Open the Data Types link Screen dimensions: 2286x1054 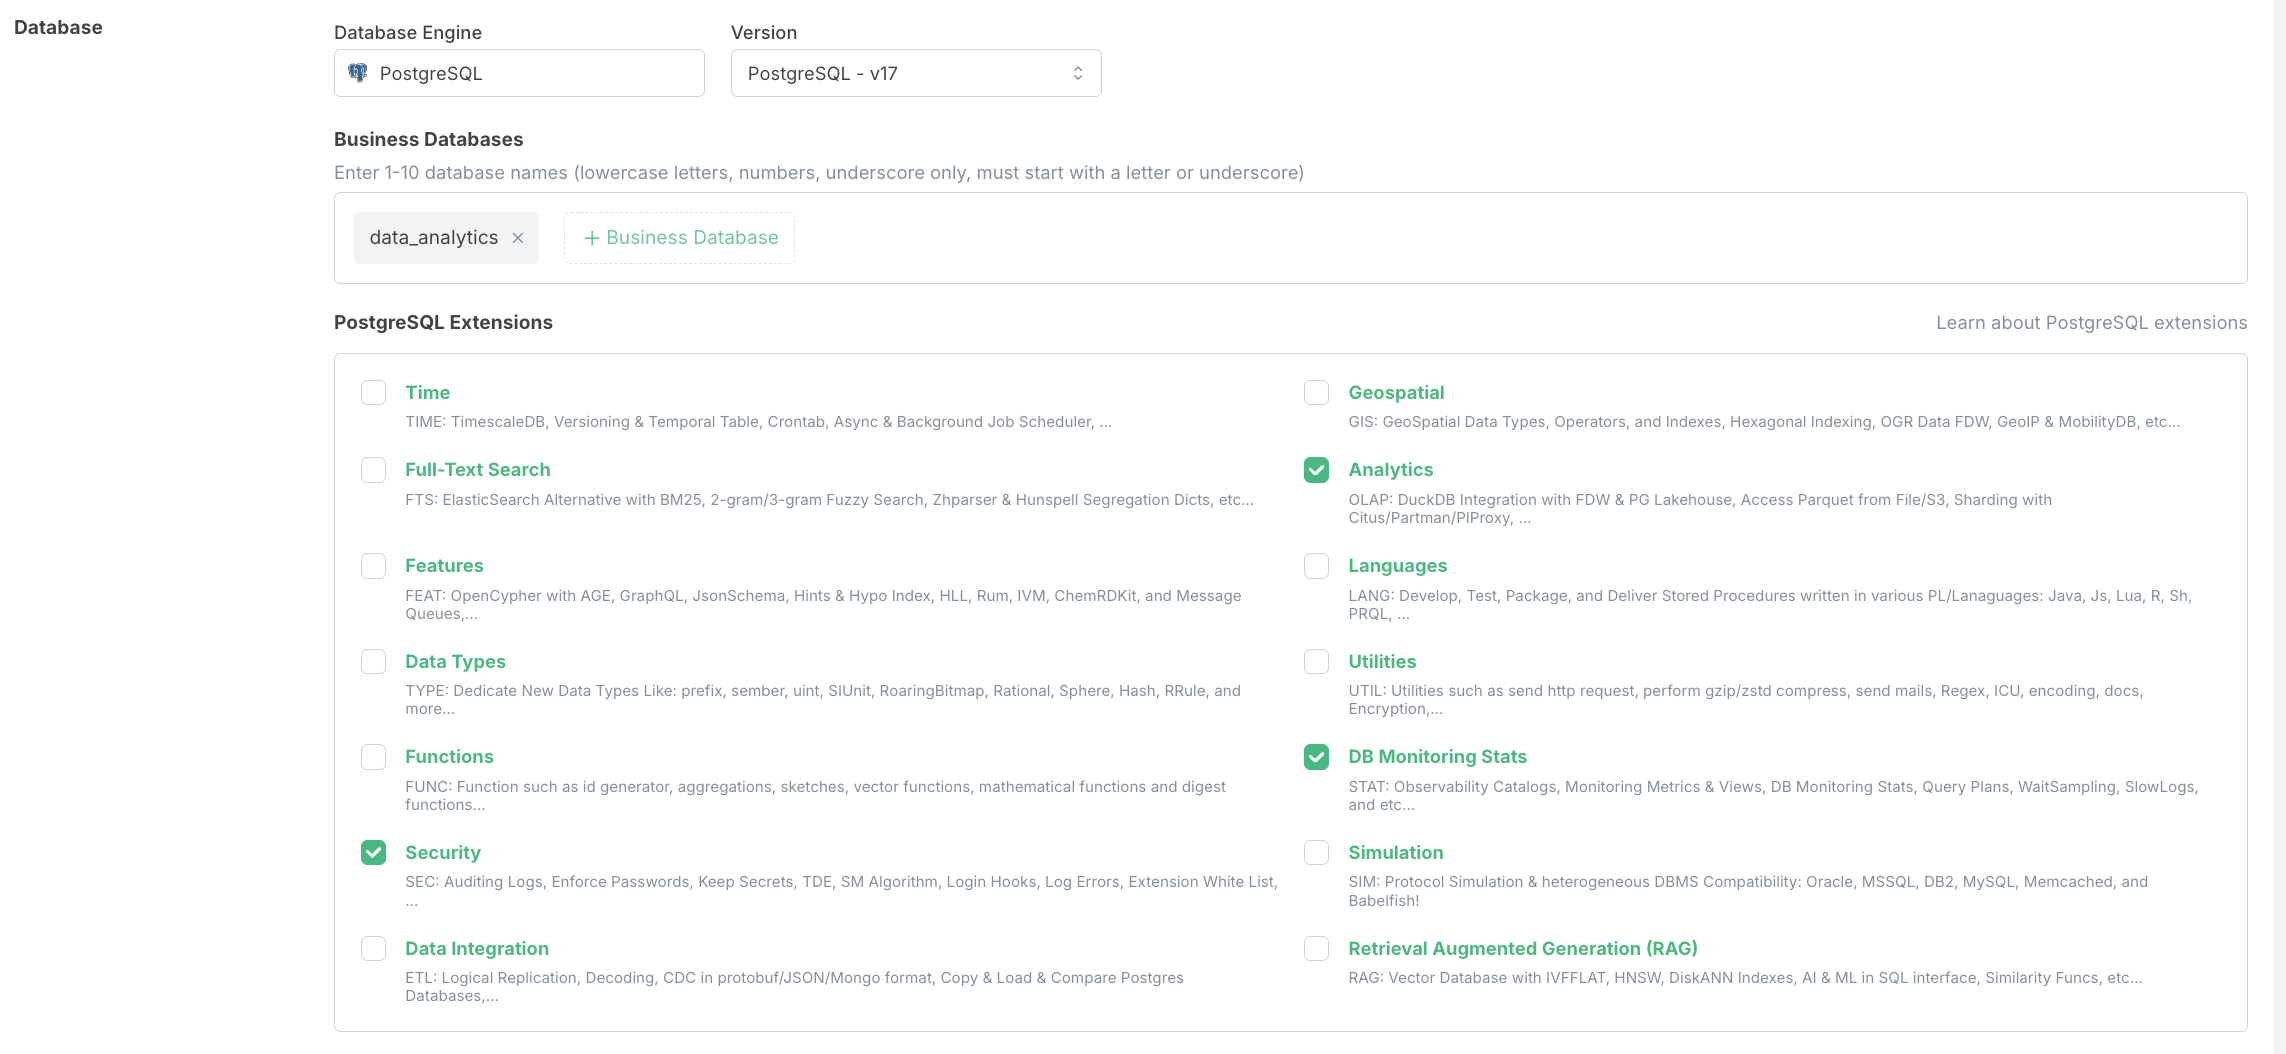[455, 662]
